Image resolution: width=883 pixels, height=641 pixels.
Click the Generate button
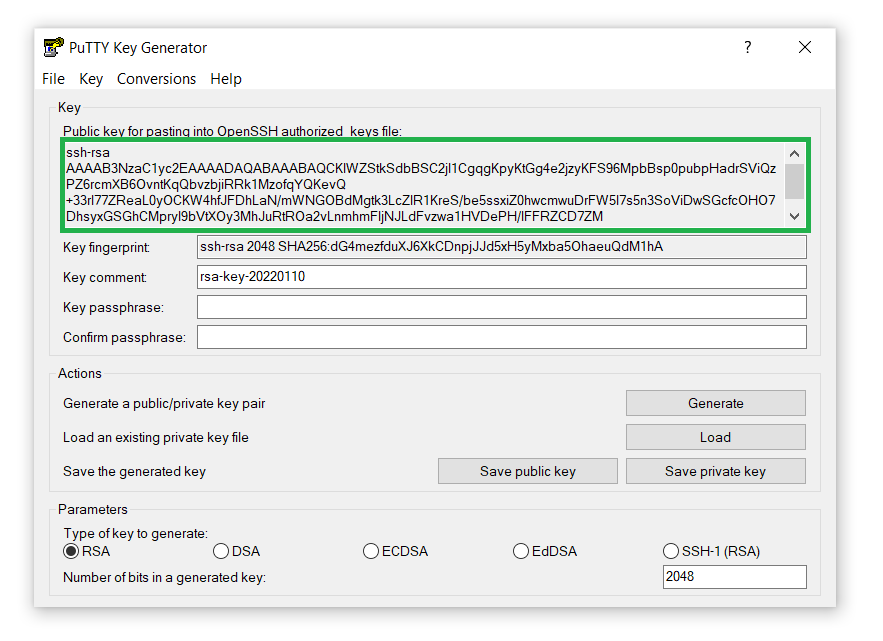[716, 403]
